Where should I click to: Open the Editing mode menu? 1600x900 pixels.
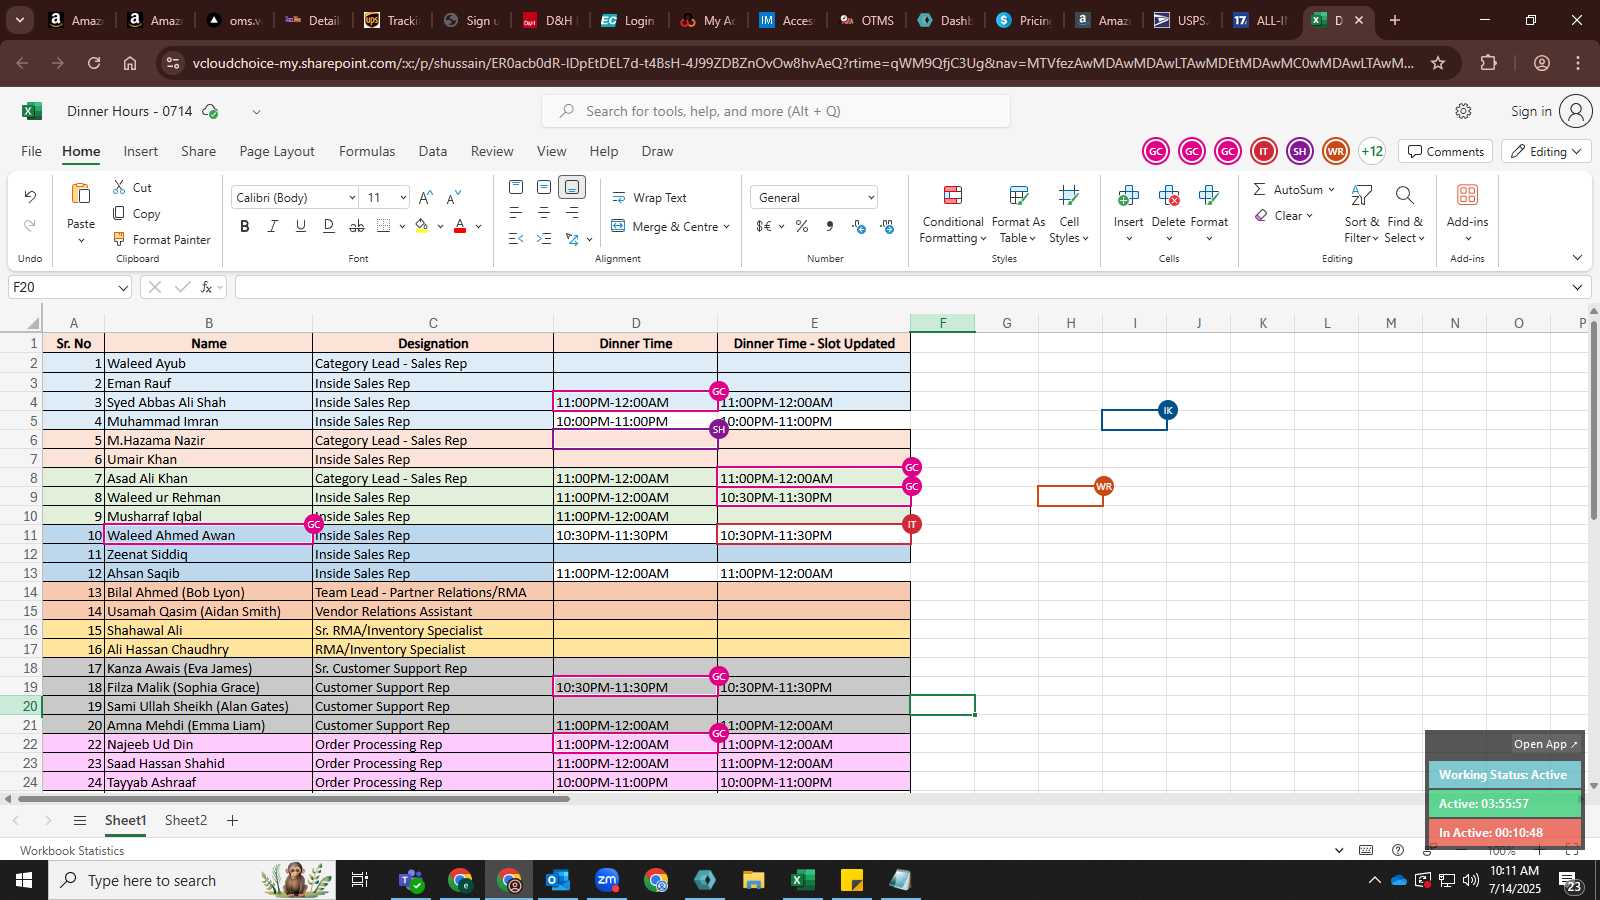tap(1548, 151)
